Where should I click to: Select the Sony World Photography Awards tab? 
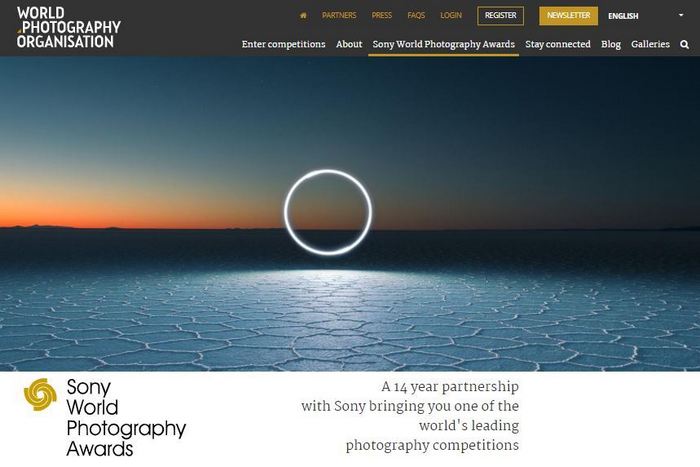tap(443, 44)
